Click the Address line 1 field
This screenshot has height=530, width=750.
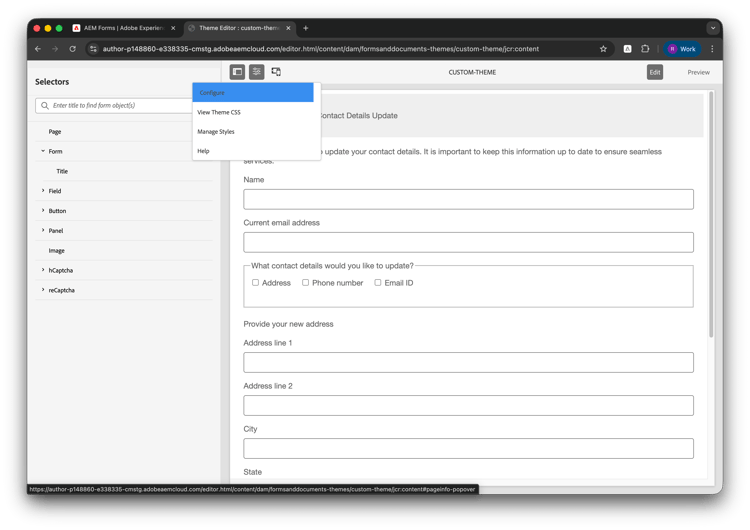pyautogui.click(x=468, y=362)
